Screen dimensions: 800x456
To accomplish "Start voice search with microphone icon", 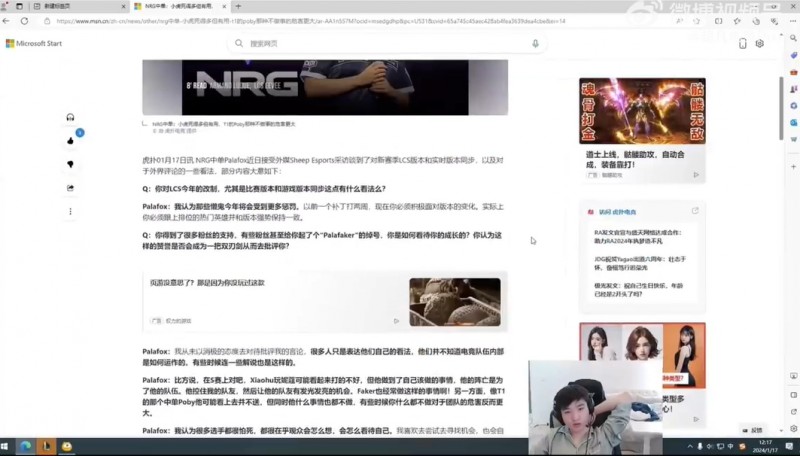I will (535, 44).
